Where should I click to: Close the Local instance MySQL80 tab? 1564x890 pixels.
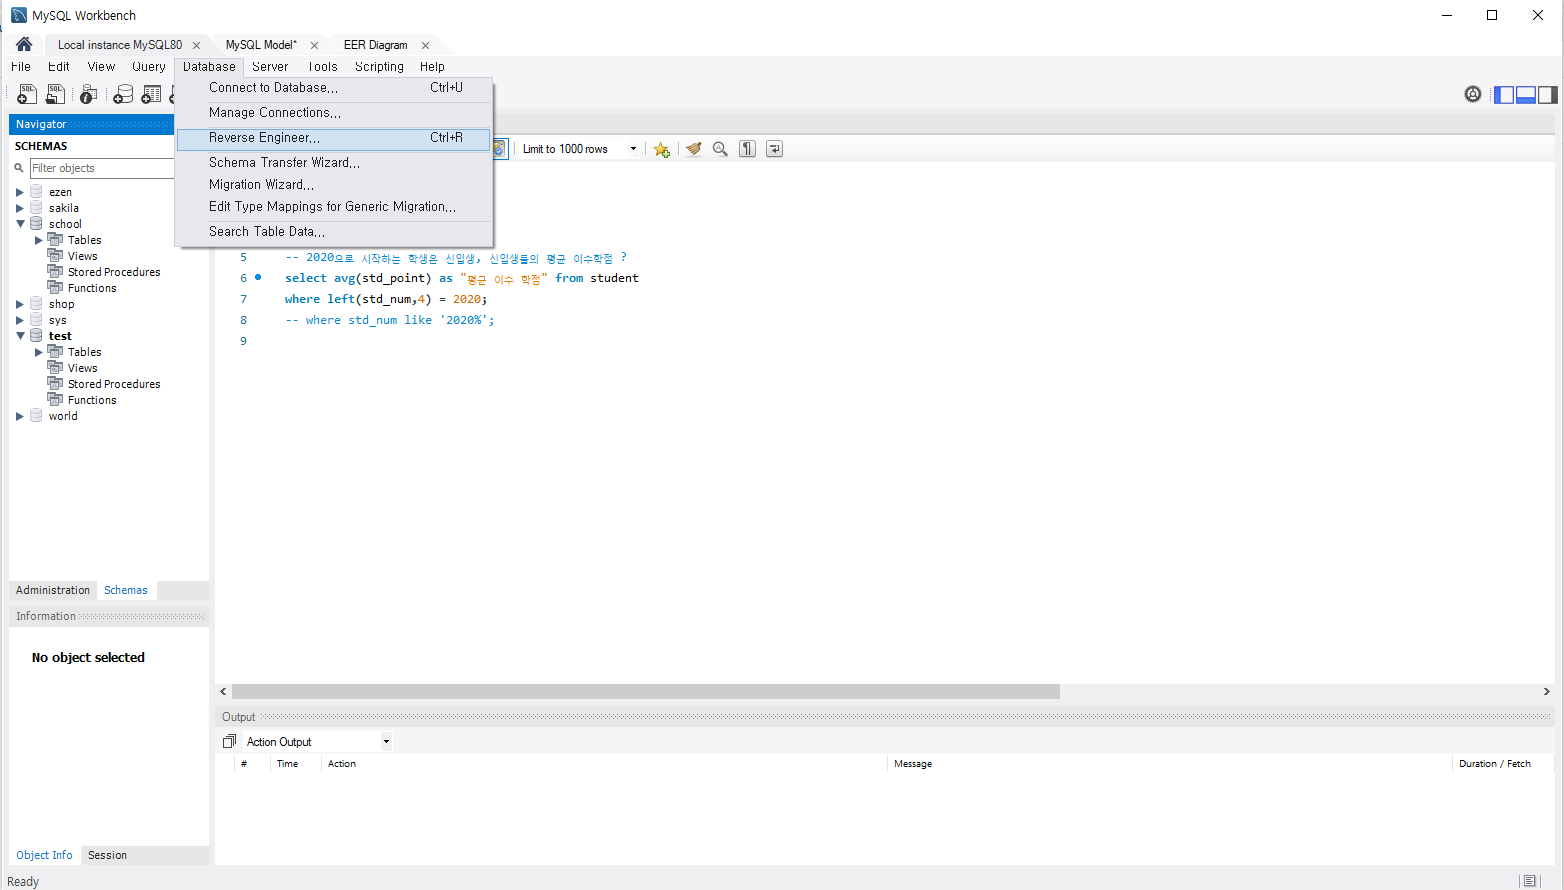point(196,45)
